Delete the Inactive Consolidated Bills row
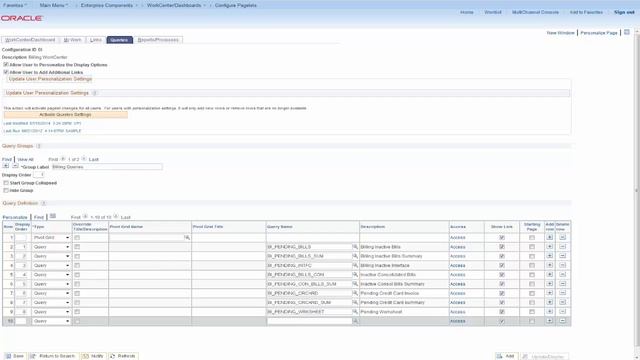The image size is (640, 360). 562,274
